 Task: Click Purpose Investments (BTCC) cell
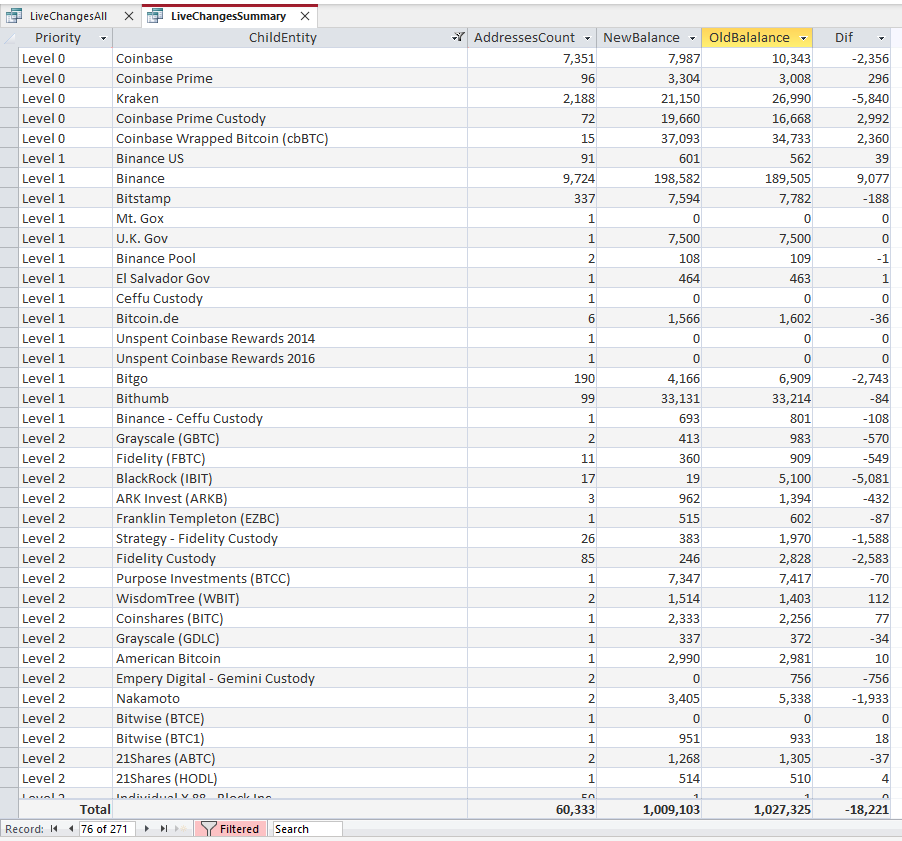pyautogui.click(x=290, y=578)
